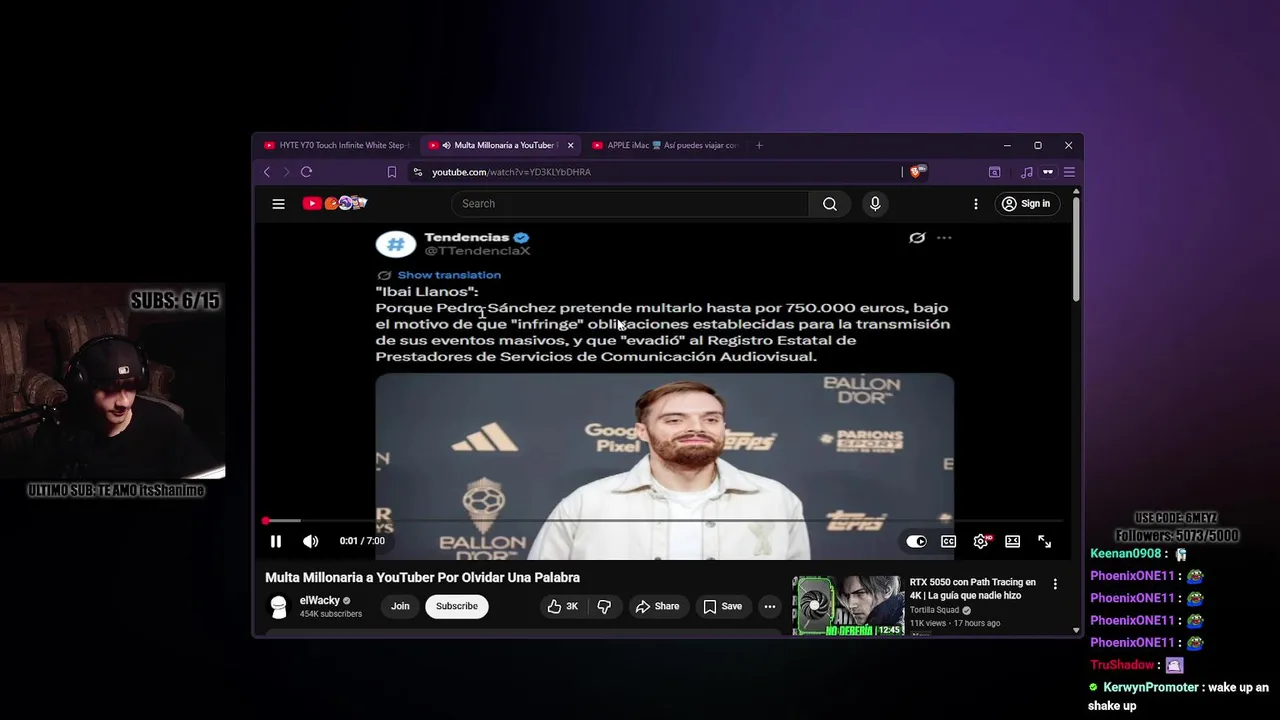Like the video with the thumbs up button
The width and height of the screenshot is (1280, 720).
pos(562,606)
